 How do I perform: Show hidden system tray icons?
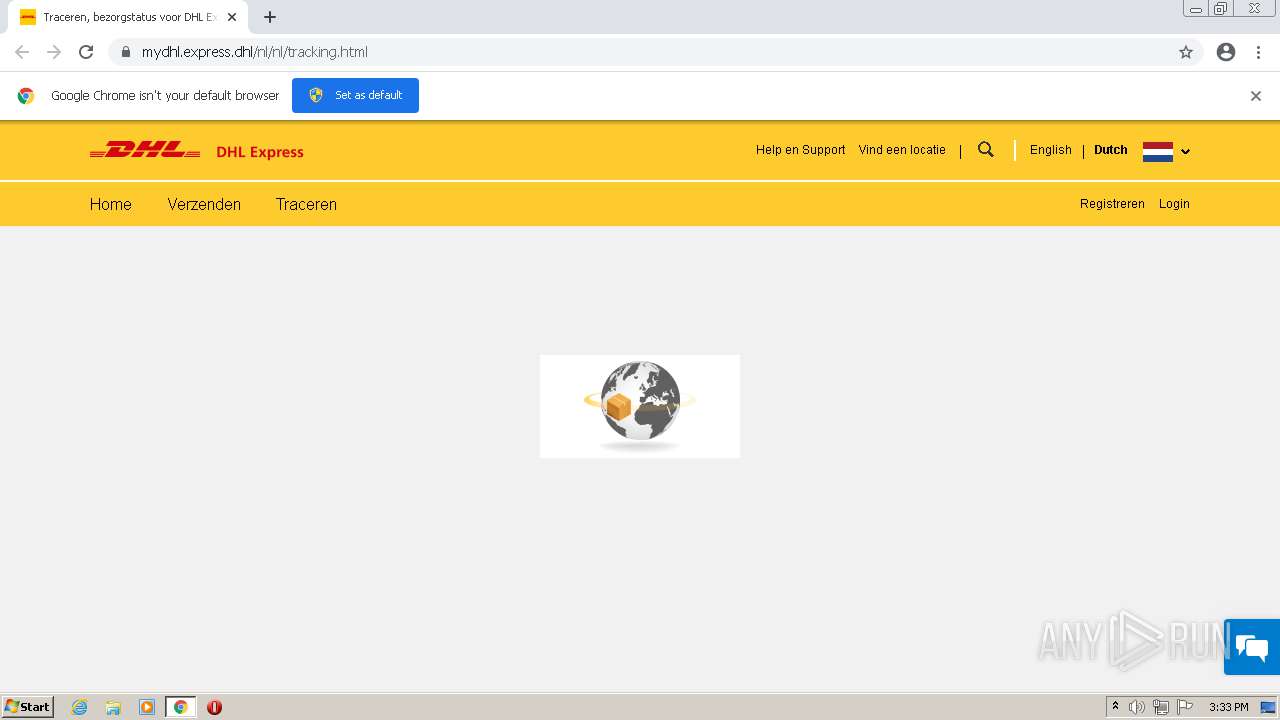click(1115, 707)
